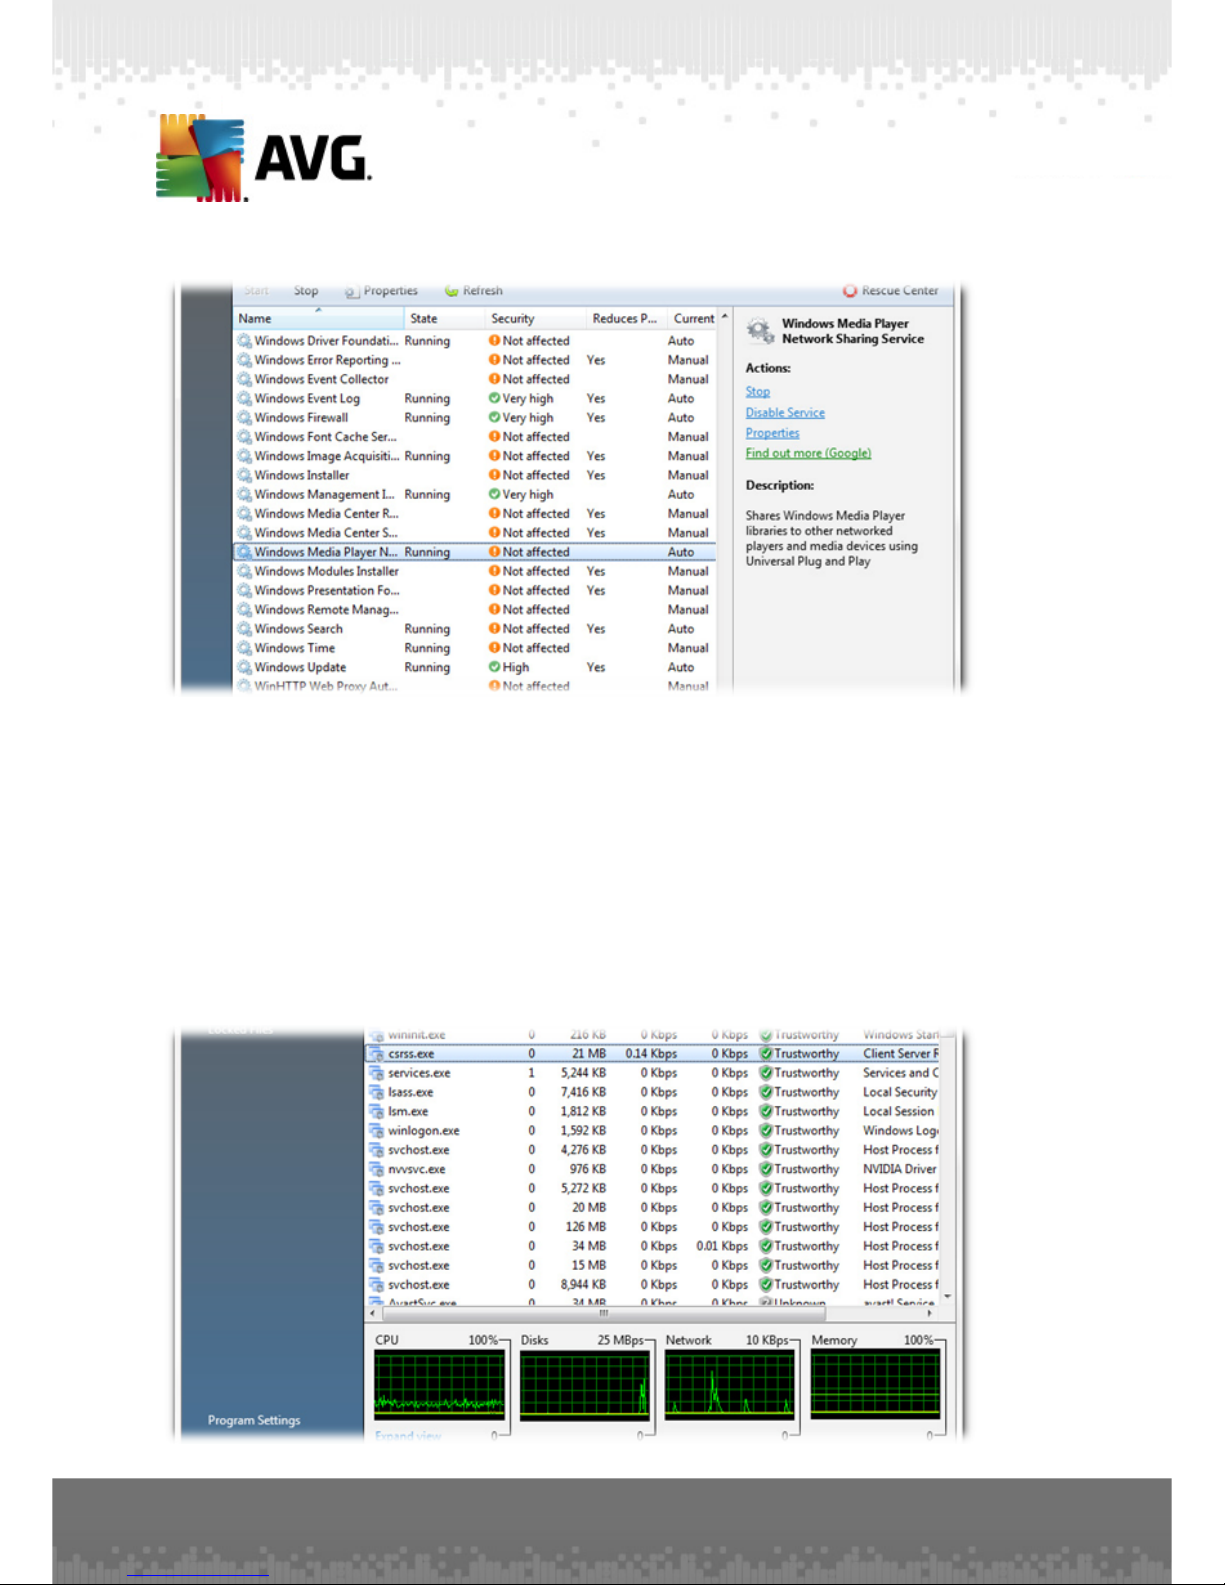Click the Trustworthy shield icon for nvvsvc.exe

coord(766,1169)
